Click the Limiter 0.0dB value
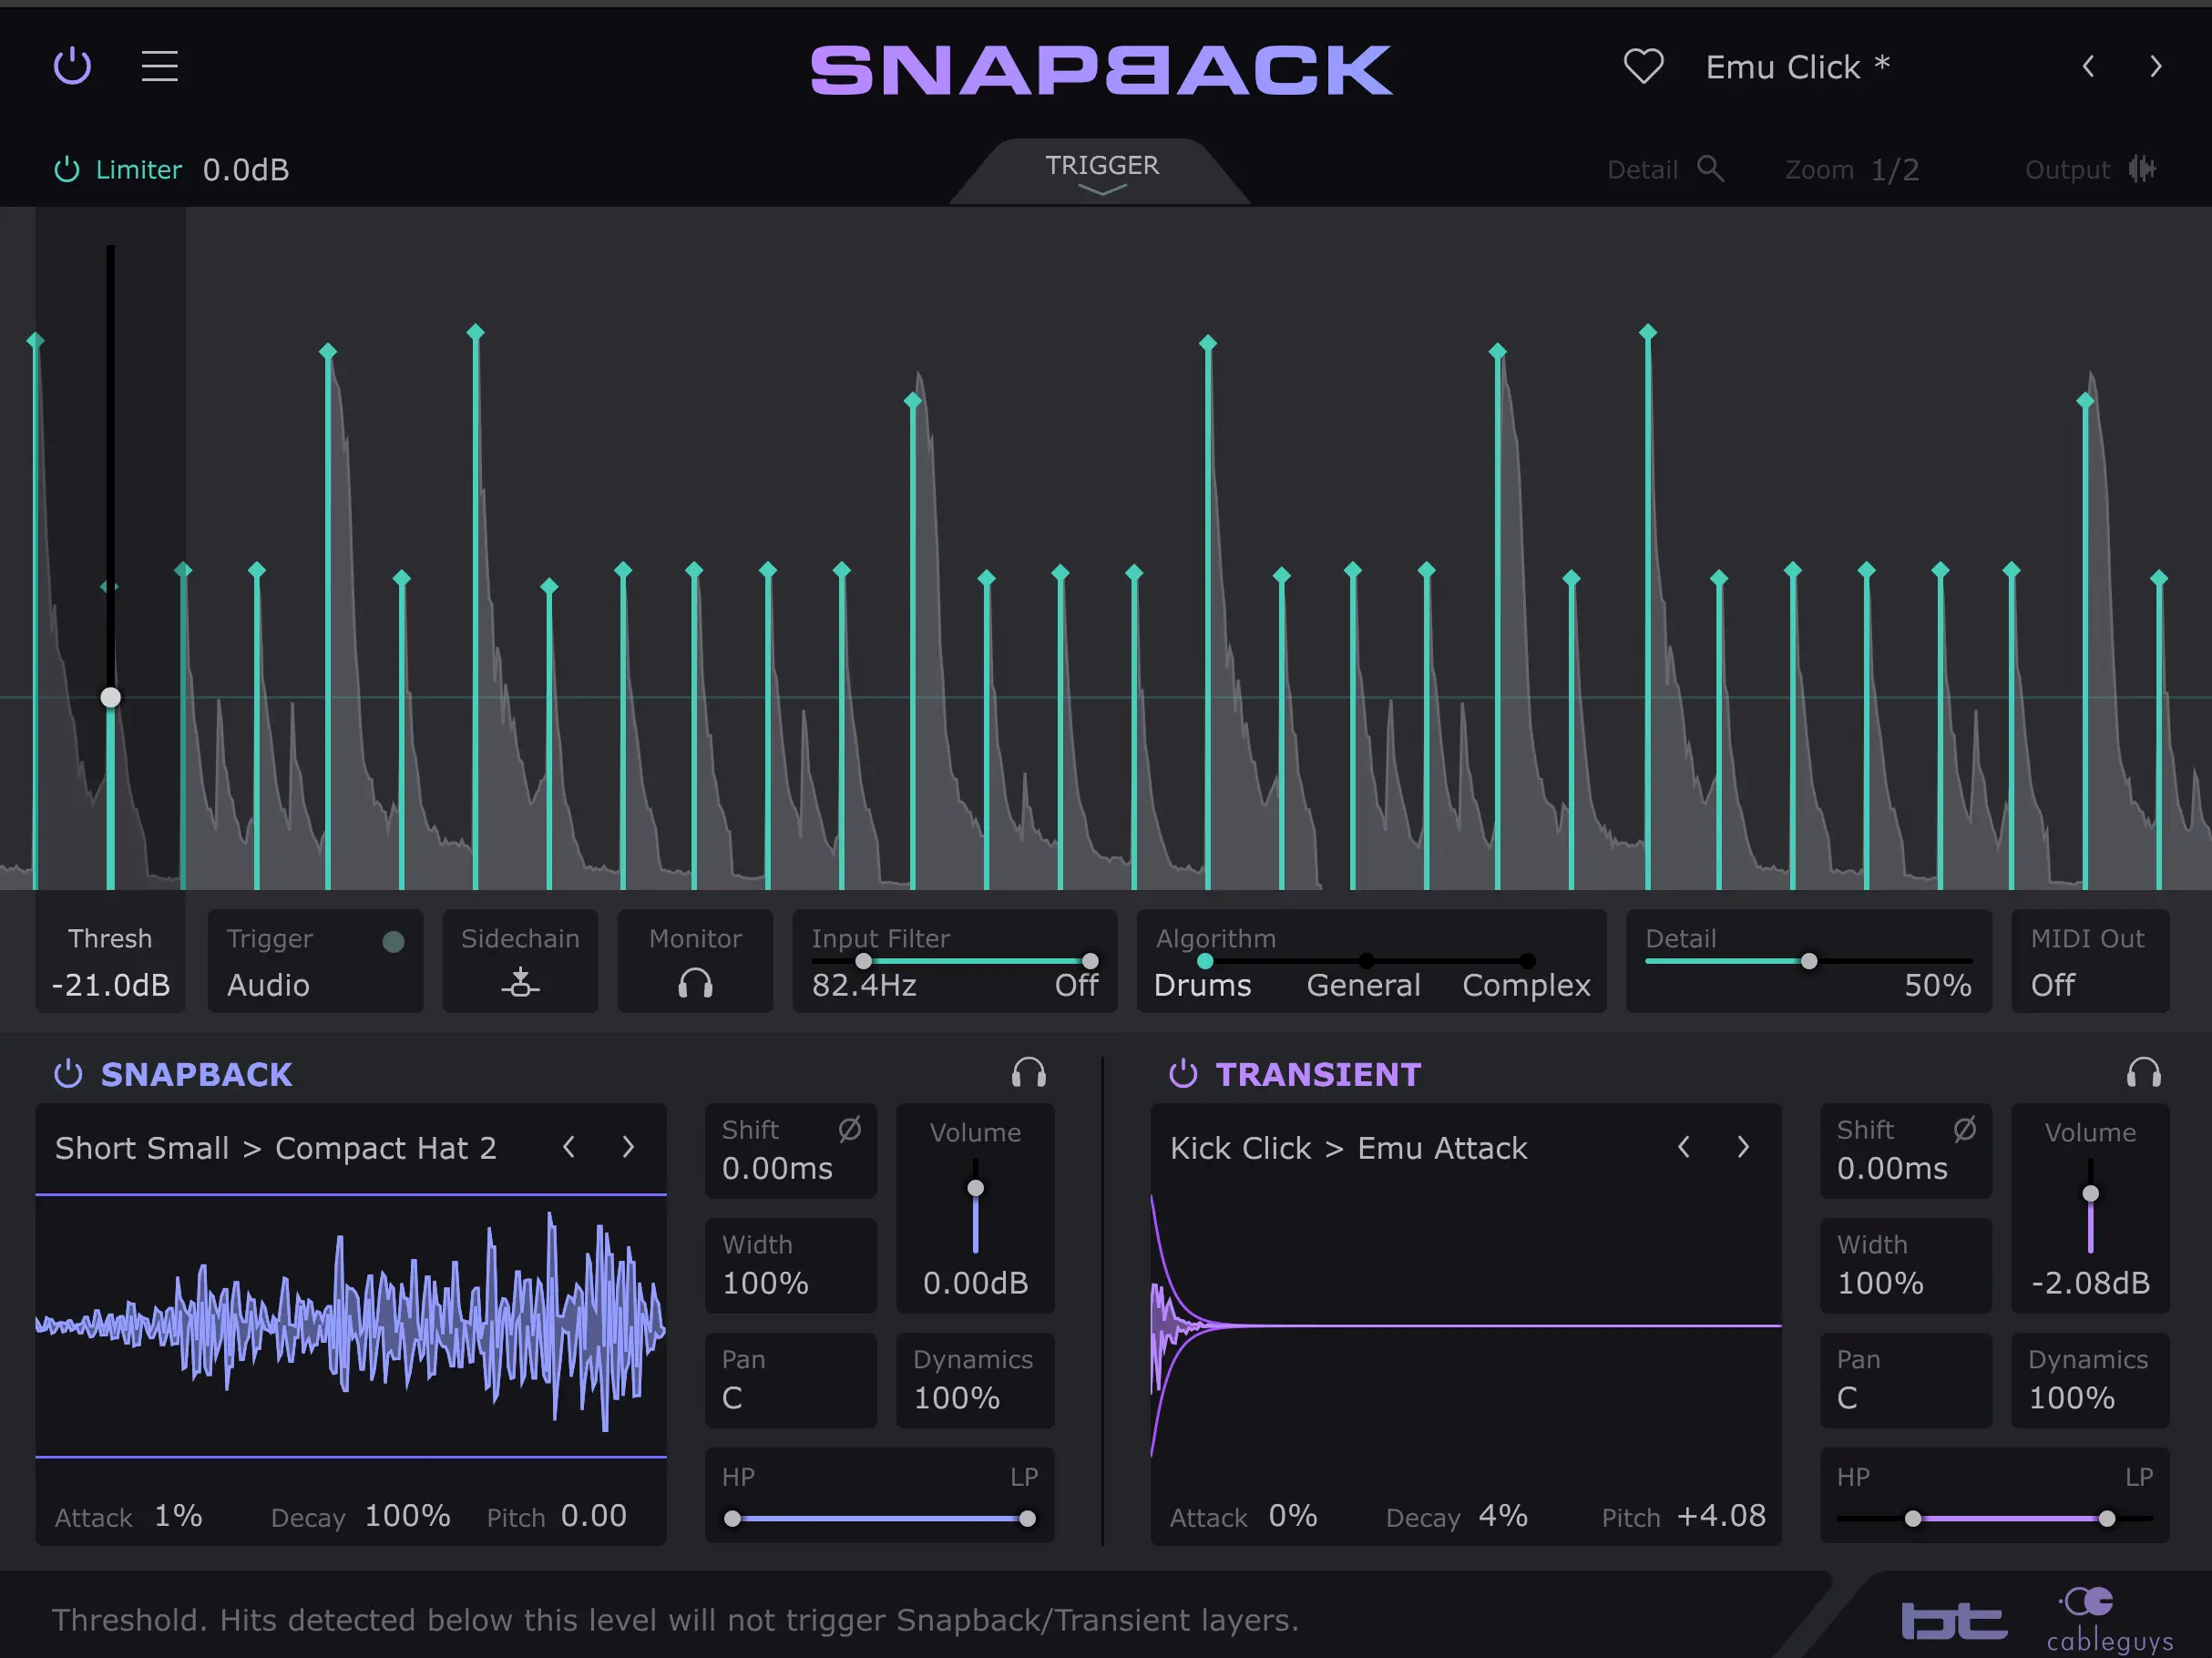 coord(246,170)
